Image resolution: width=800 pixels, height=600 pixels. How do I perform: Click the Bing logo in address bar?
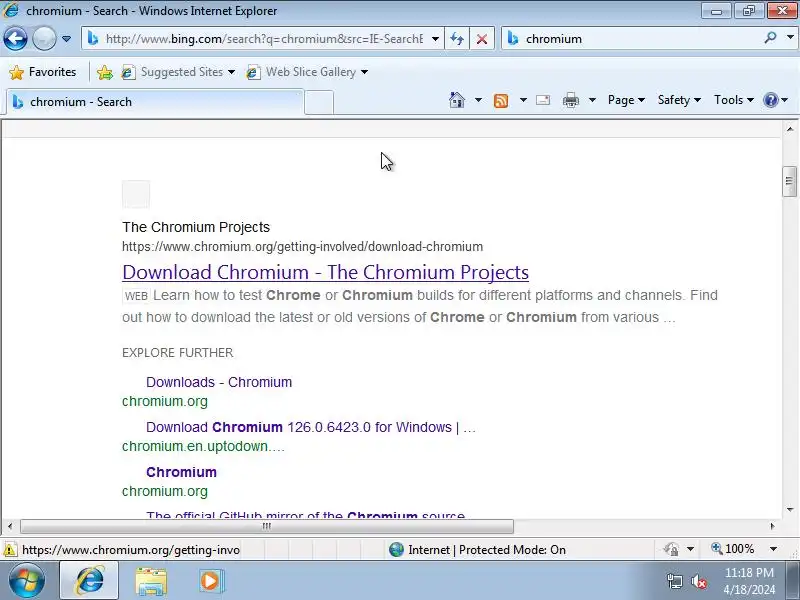pos(93,38)
